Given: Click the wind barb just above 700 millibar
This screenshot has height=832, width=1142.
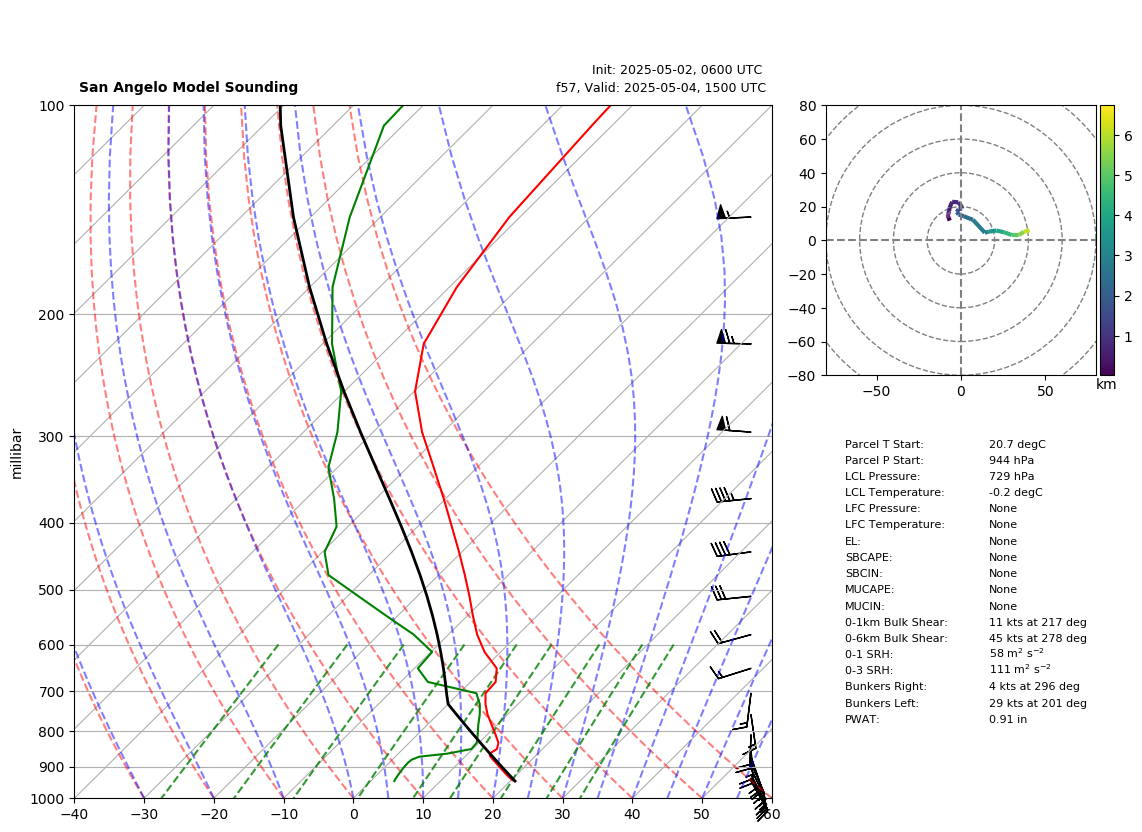Looking at the screenshot, I should click(x=731, y=673).
